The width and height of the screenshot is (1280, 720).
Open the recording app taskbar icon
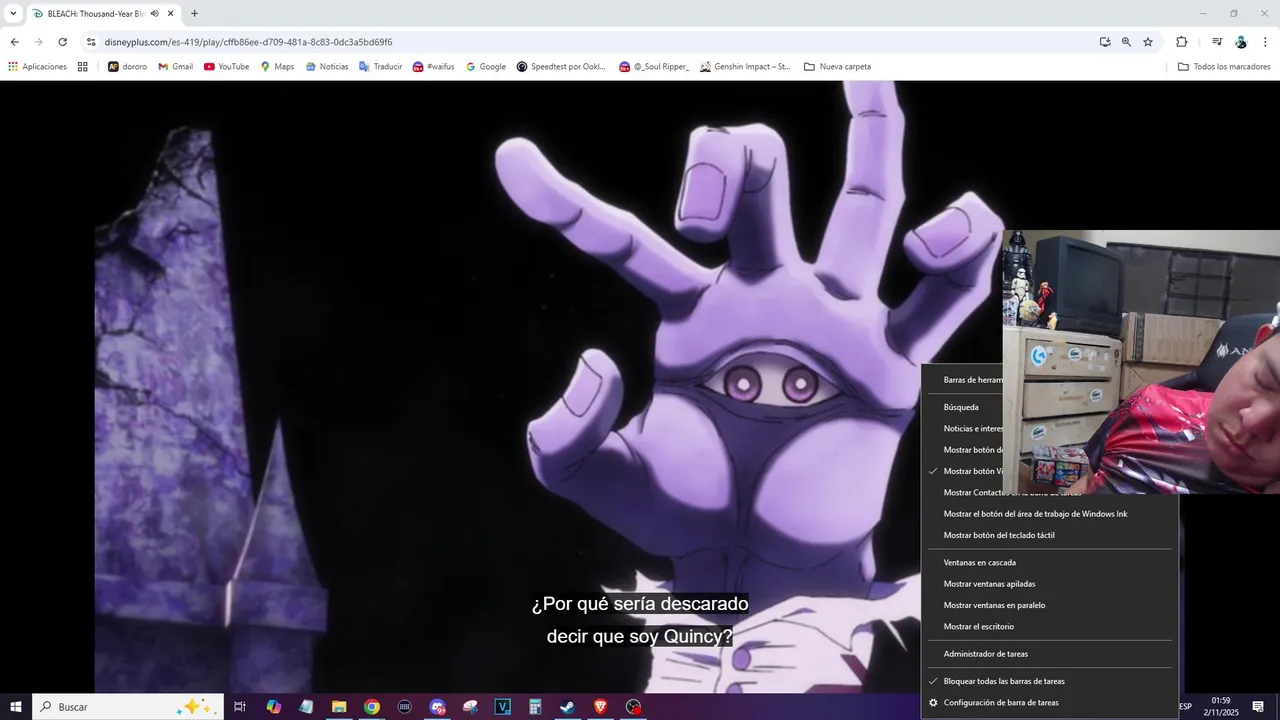point(633,707)
